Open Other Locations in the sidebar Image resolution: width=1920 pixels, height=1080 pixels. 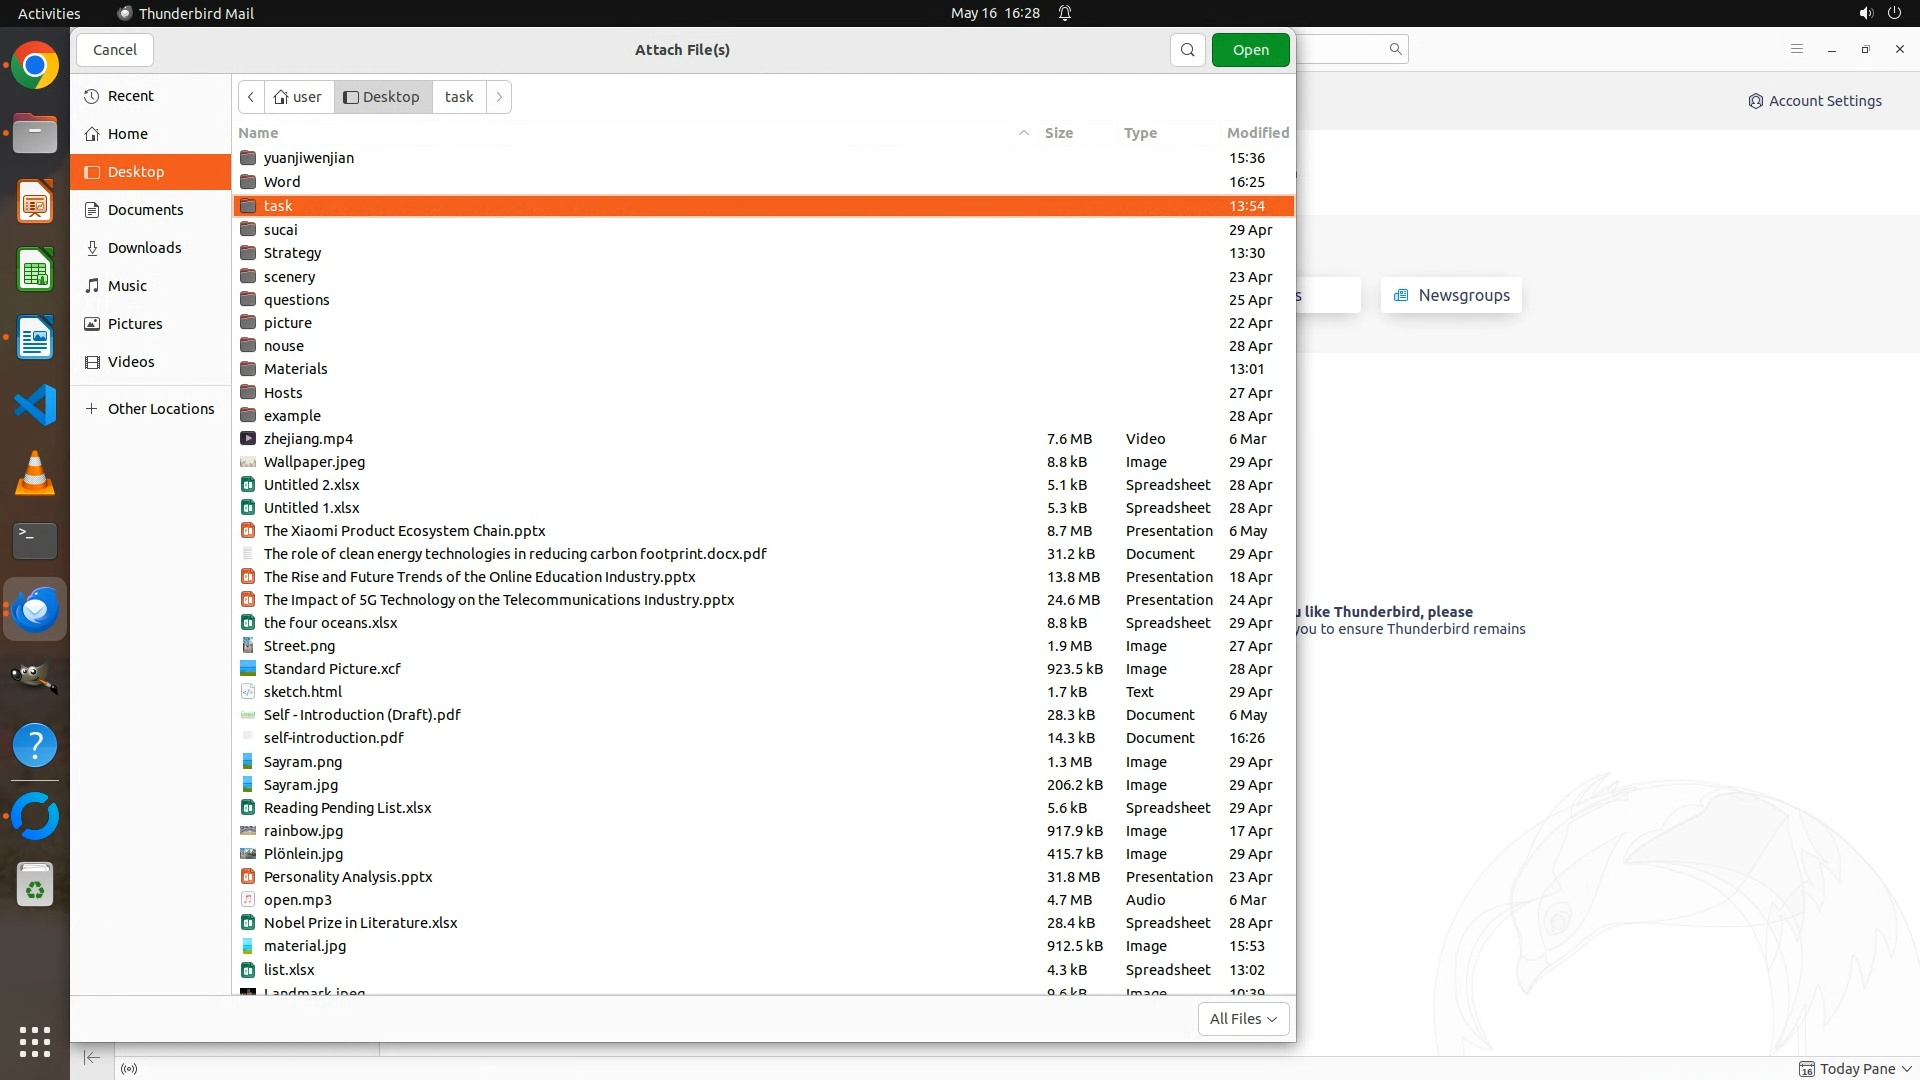(x=160, y=409)
